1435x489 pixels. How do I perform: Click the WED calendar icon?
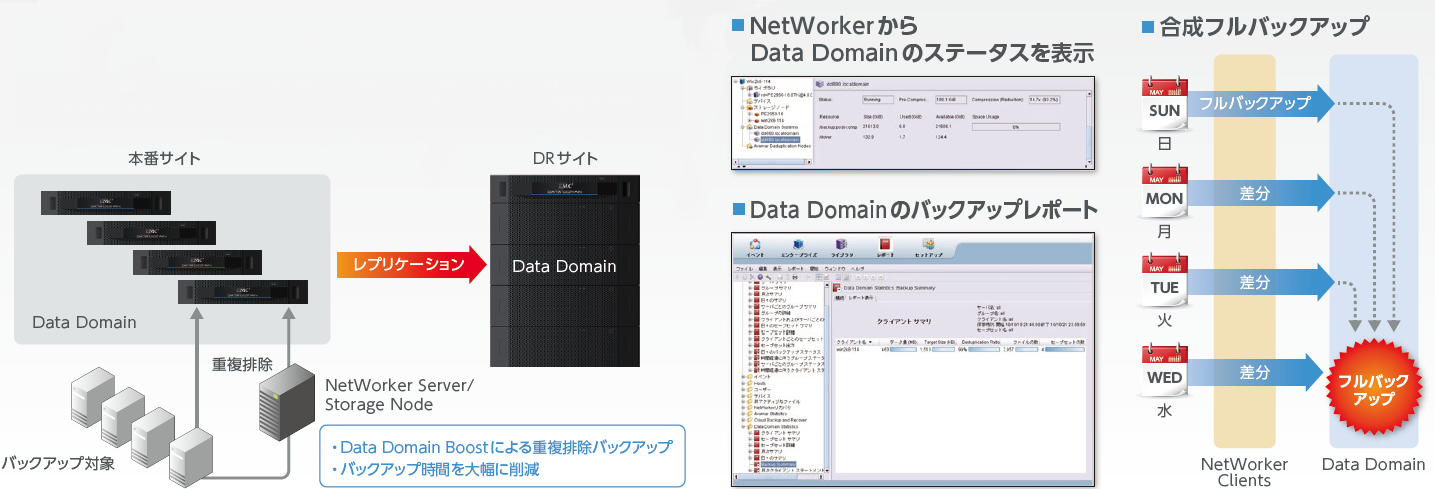1165,370
